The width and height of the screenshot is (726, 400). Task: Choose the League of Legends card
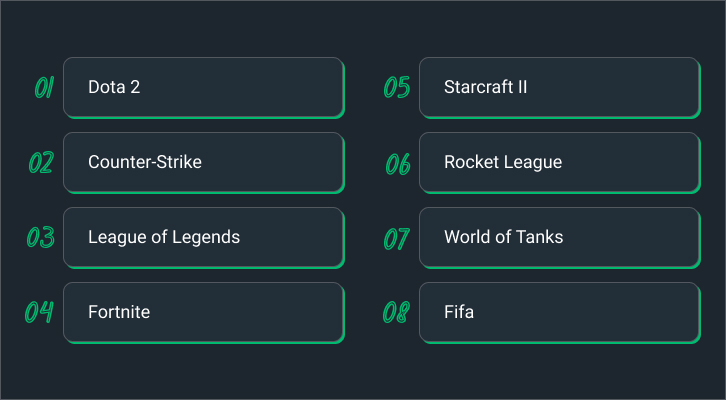pyautogui.click(x=204, y=238)
